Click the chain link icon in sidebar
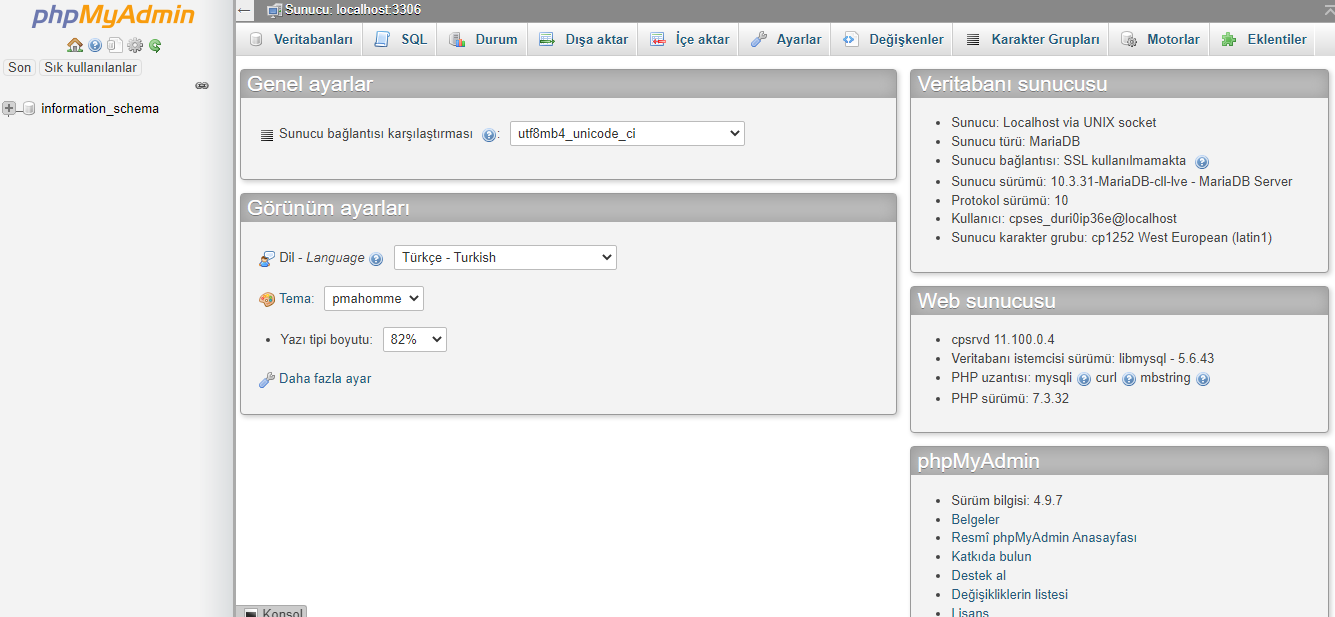This screenshot has width=1335, height=617. click(x=202, y=86)
